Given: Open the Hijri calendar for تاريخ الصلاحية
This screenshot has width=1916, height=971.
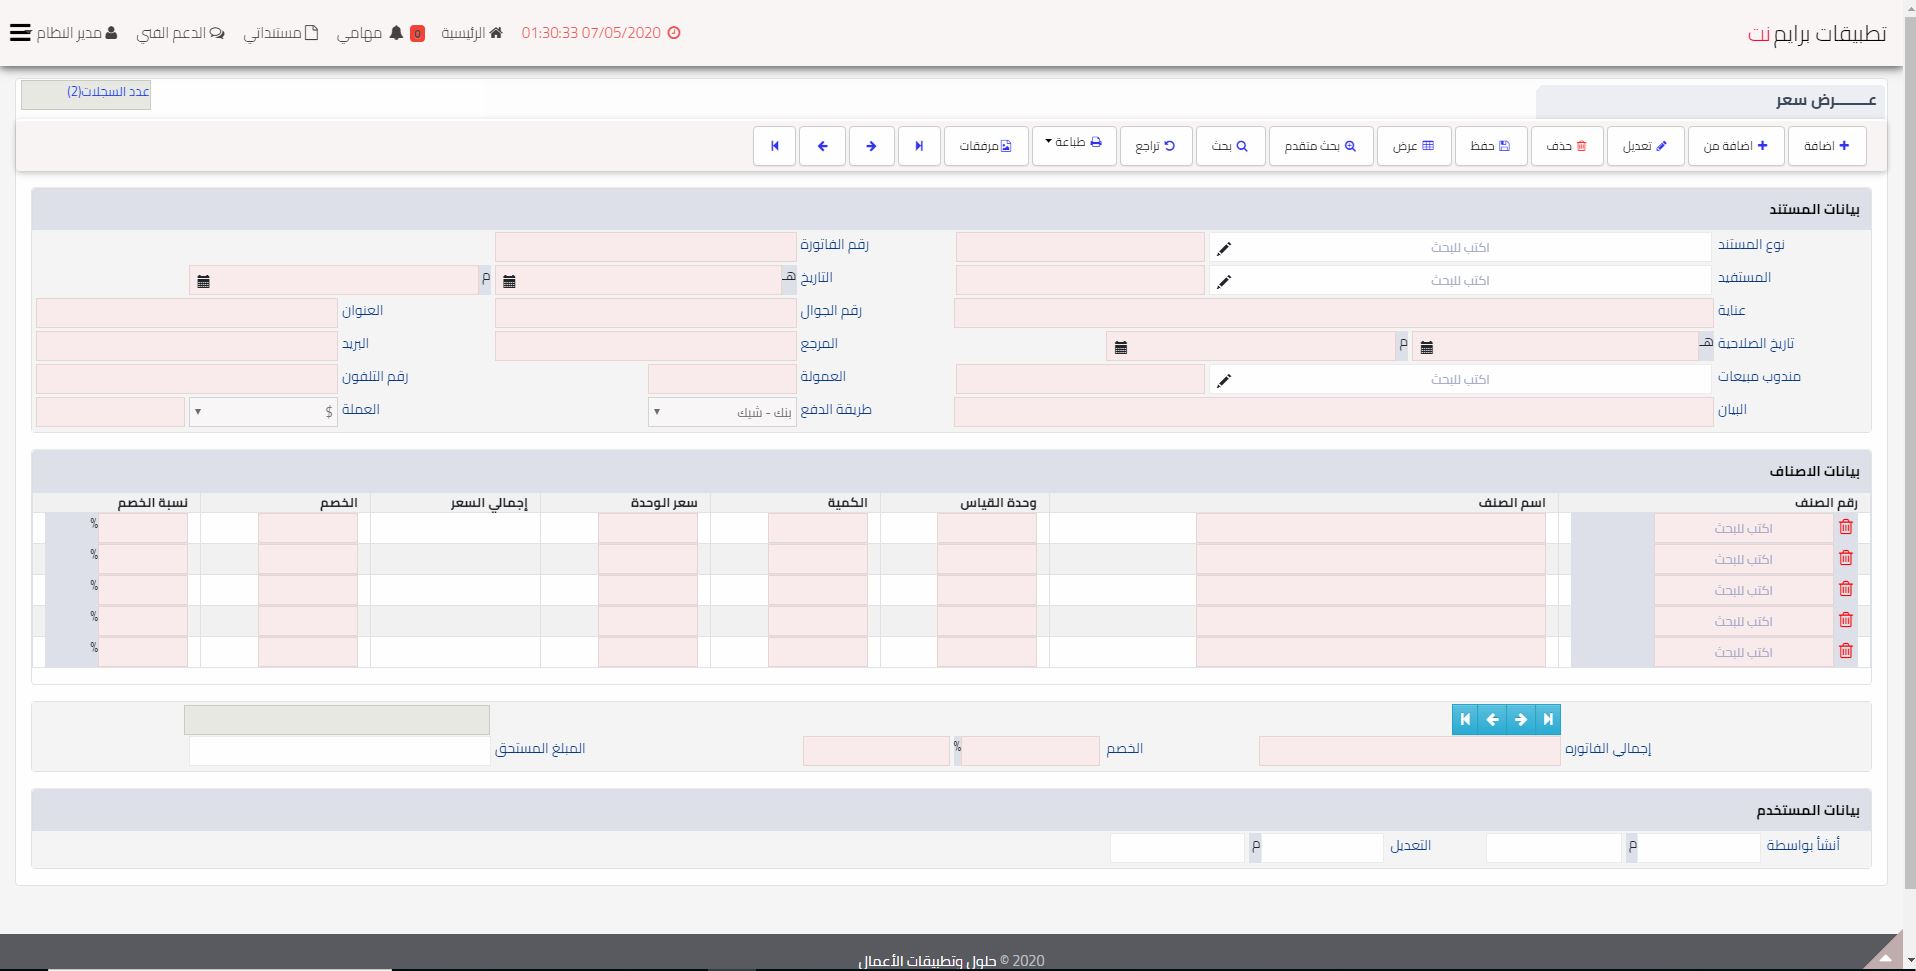Looking at the screenshot, I should click(x=1426, y=347).
